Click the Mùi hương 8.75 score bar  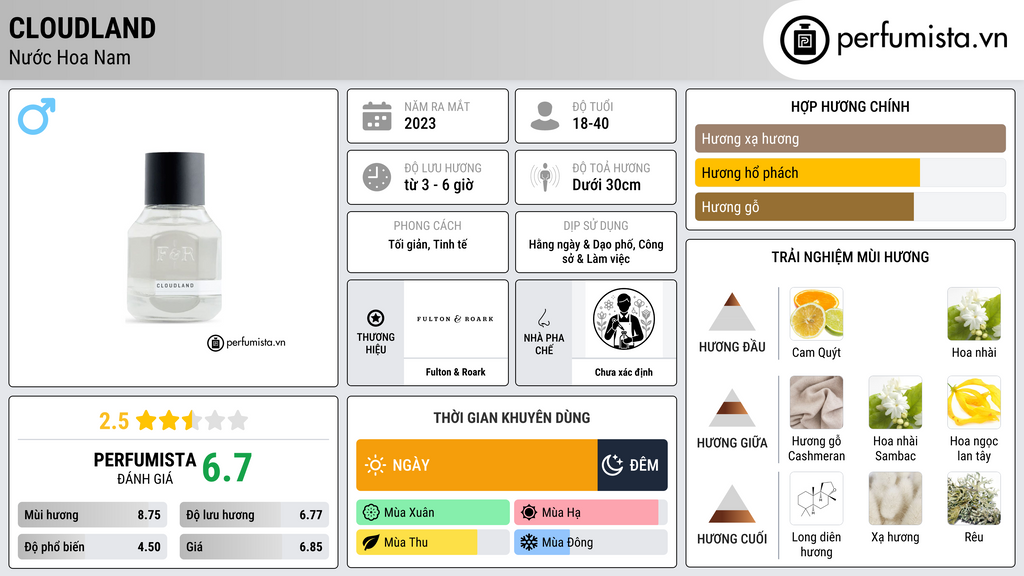click(93, 515)
